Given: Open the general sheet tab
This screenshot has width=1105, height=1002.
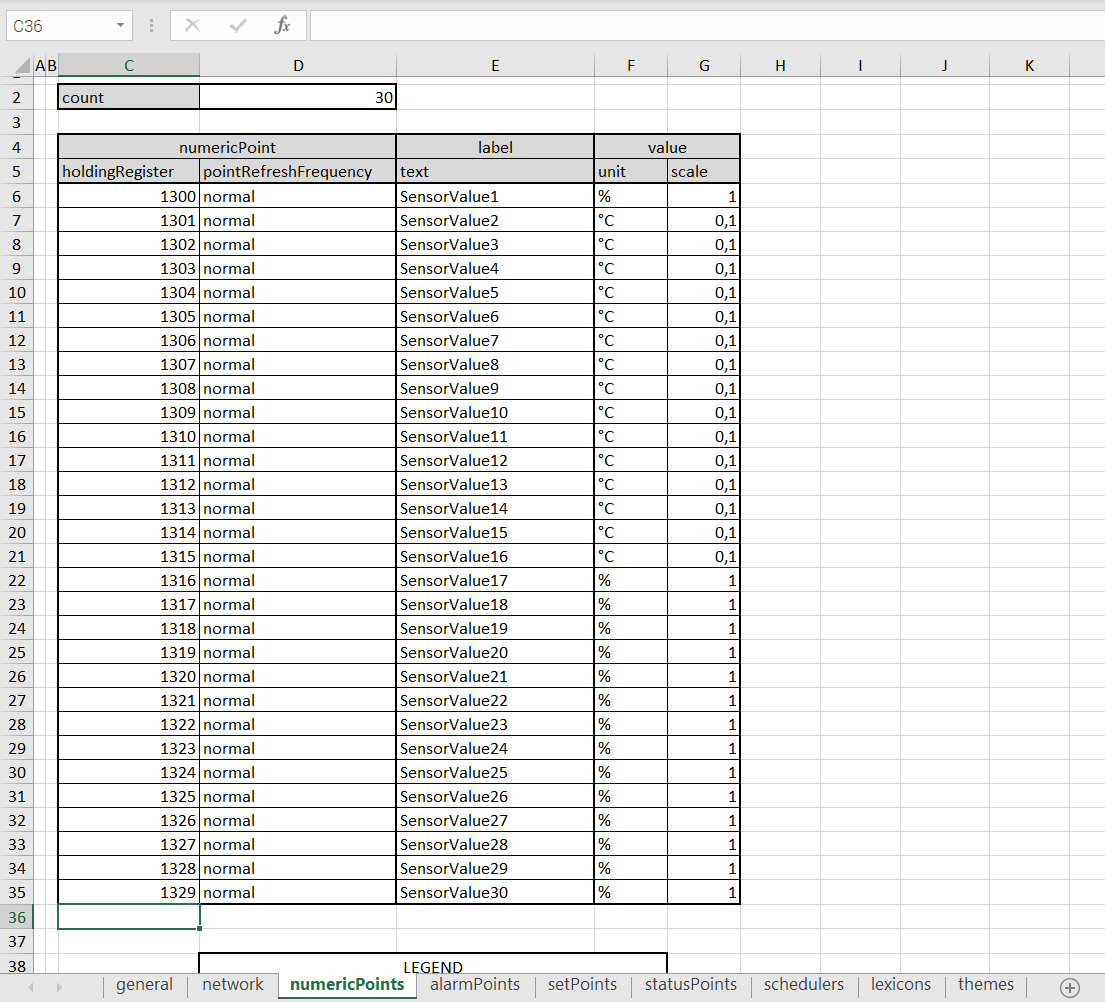Looking at the screenshot, I should point(144,985).
